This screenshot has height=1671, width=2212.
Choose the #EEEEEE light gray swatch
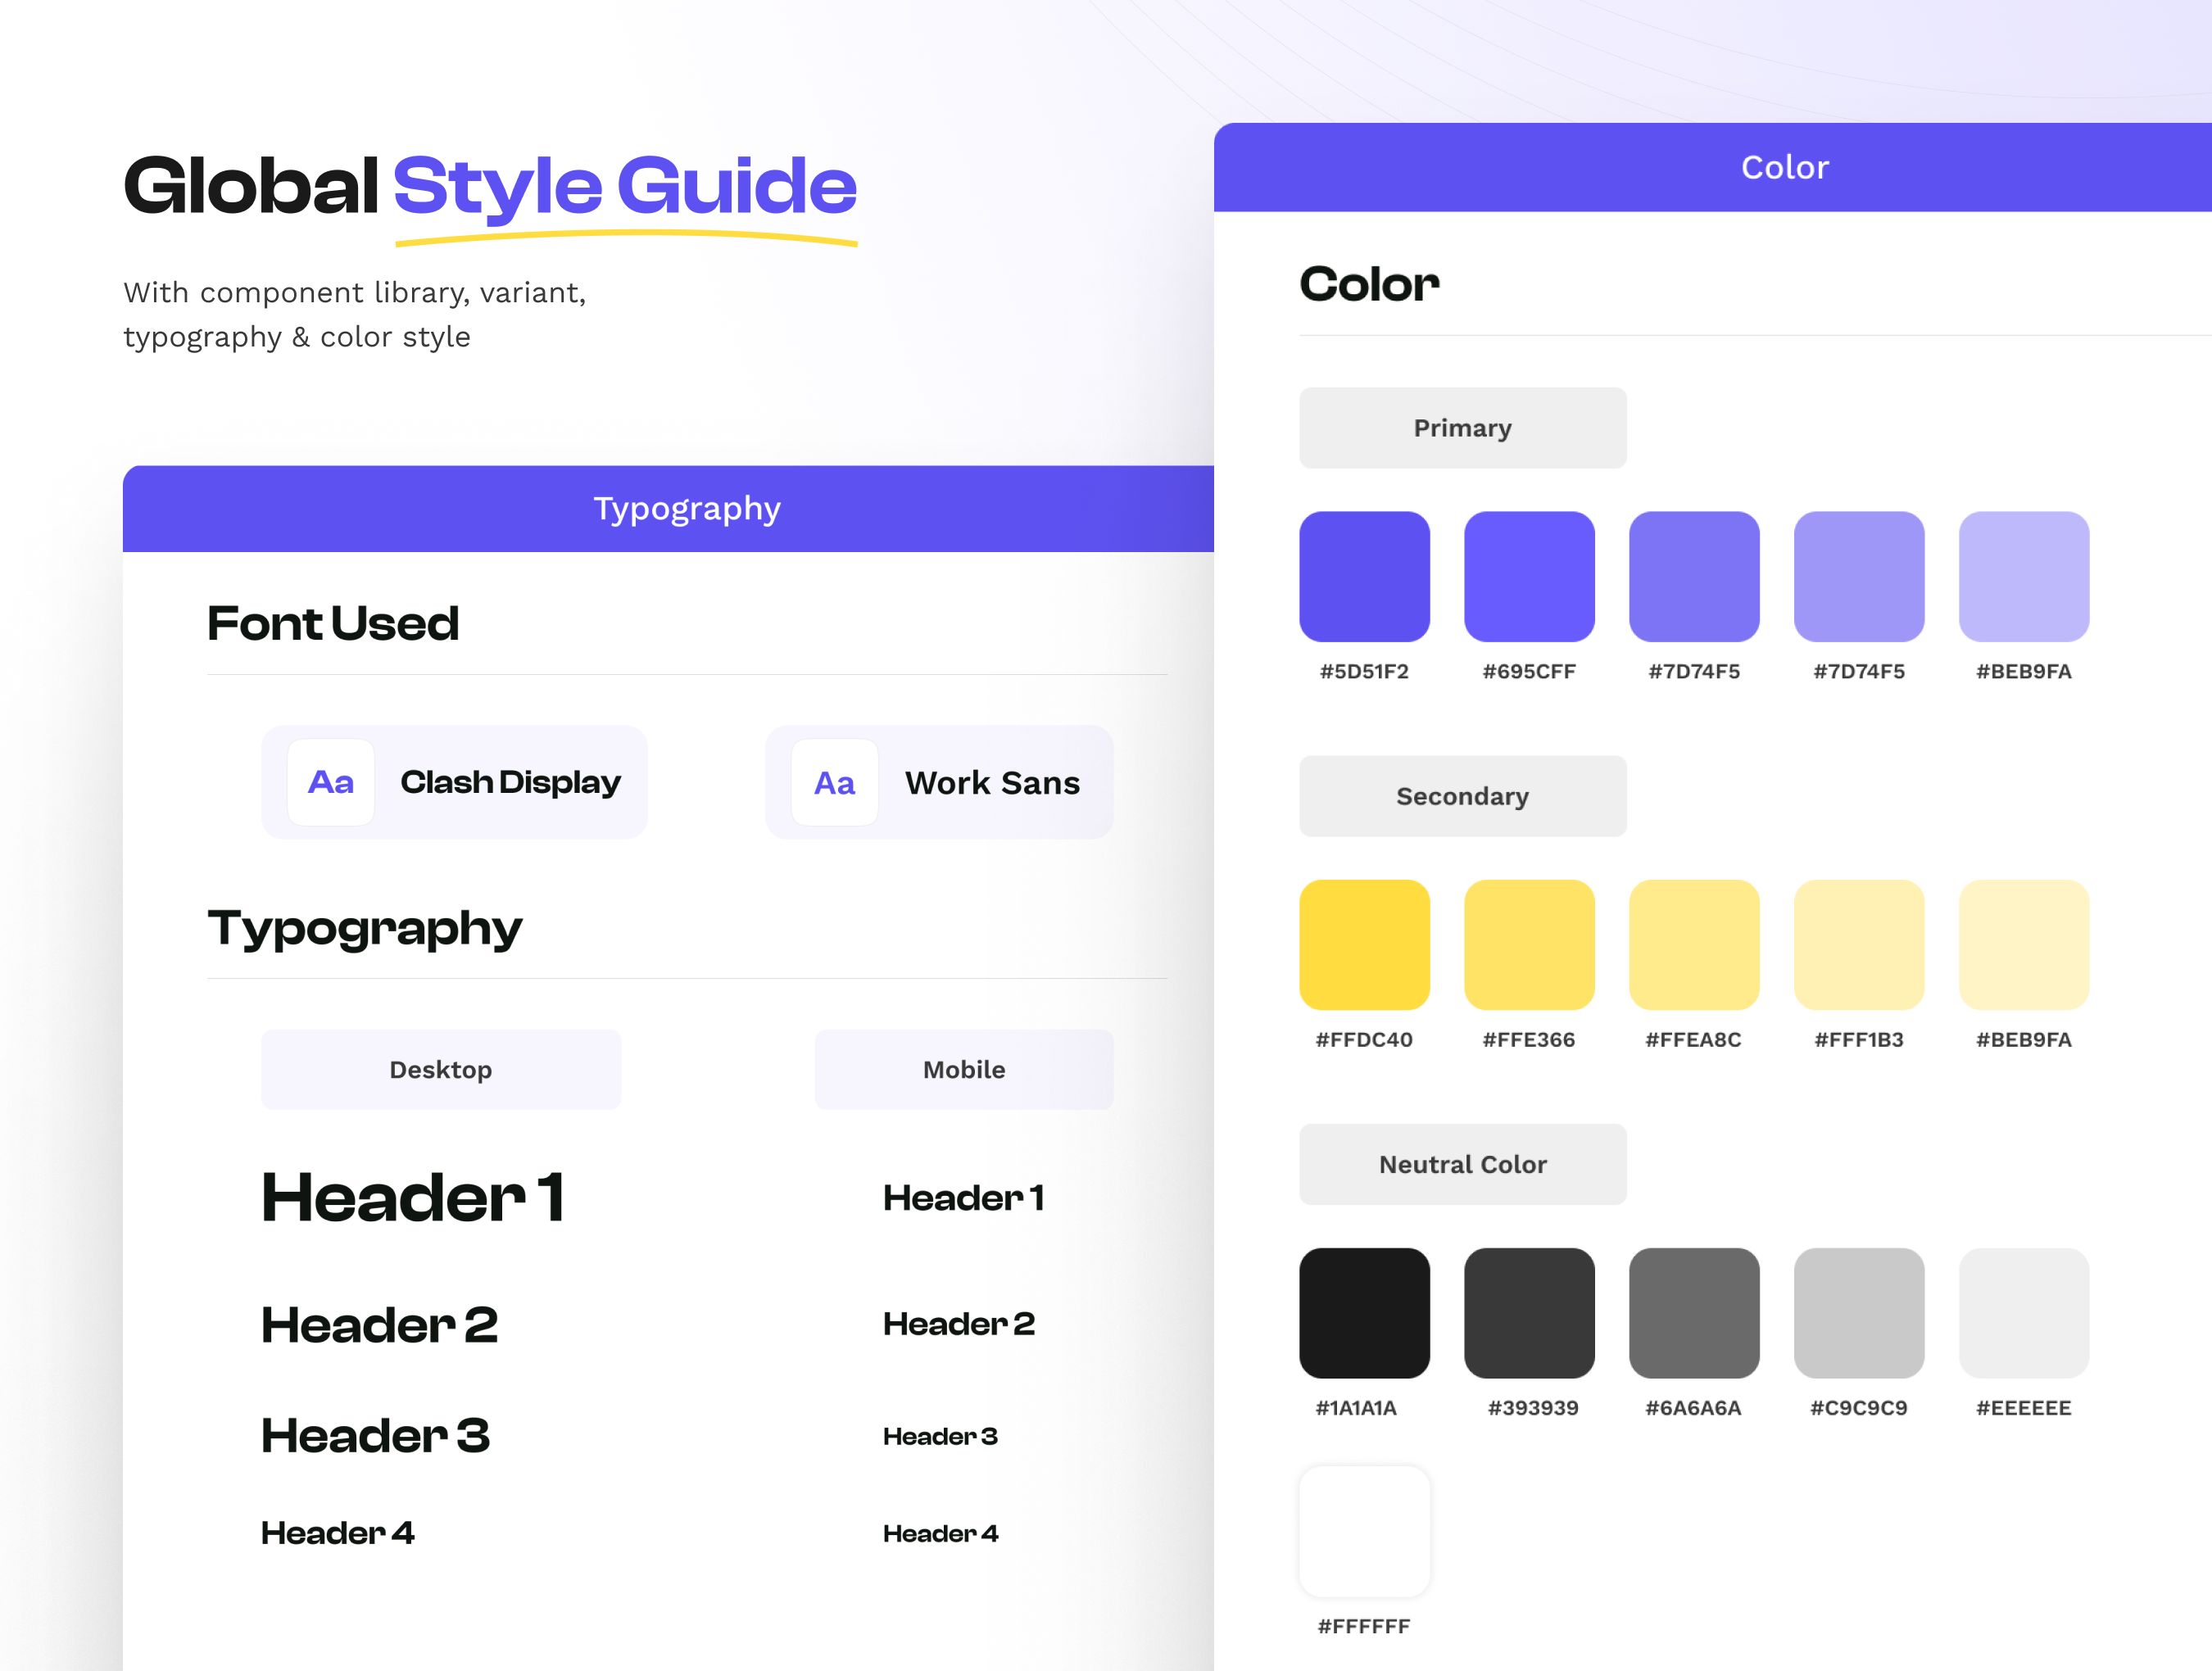pyautogui.click(x=2023, y=1313)
